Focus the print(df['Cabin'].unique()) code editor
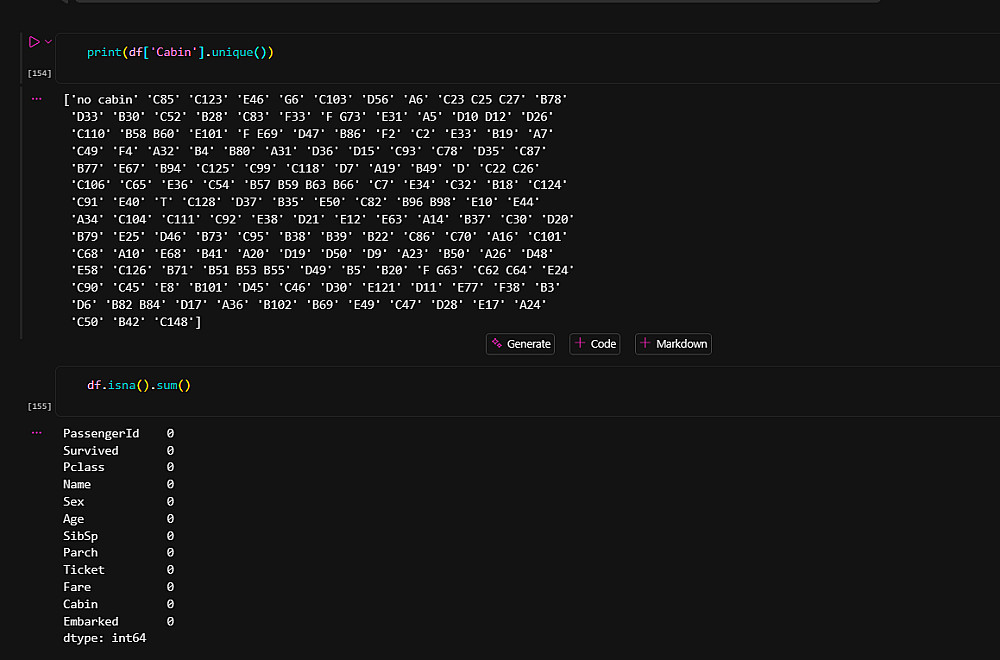Image resolution: width=1000 pixels, height=660 pixels. point(500,52)
